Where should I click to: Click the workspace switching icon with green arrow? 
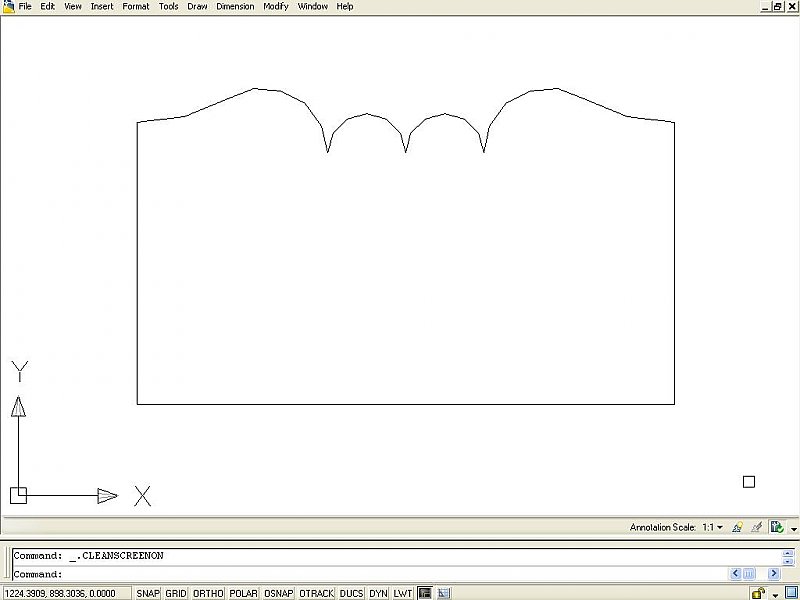click(777, 527)
